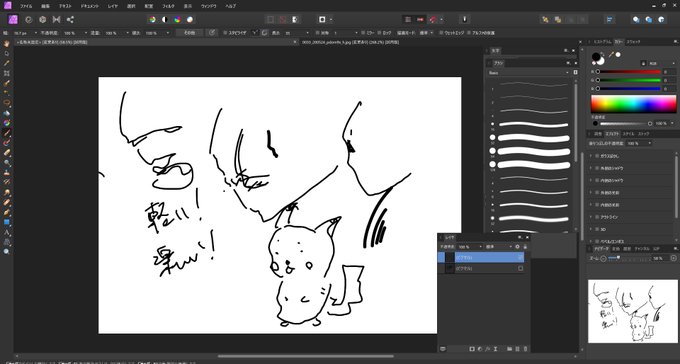Switch to the Export Persona

tap(70, 20)
